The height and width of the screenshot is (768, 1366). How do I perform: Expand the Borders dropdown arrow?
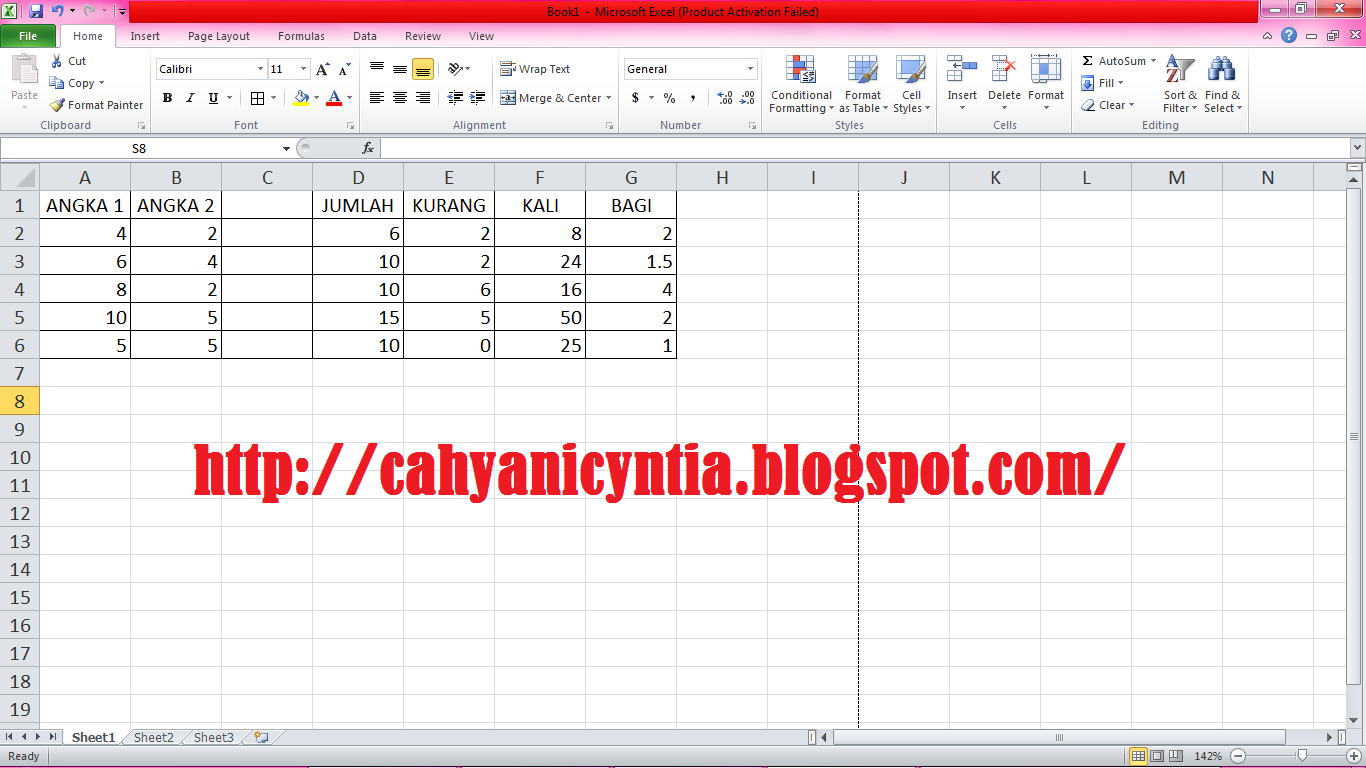pyautogui.click(x=272, y=98)
